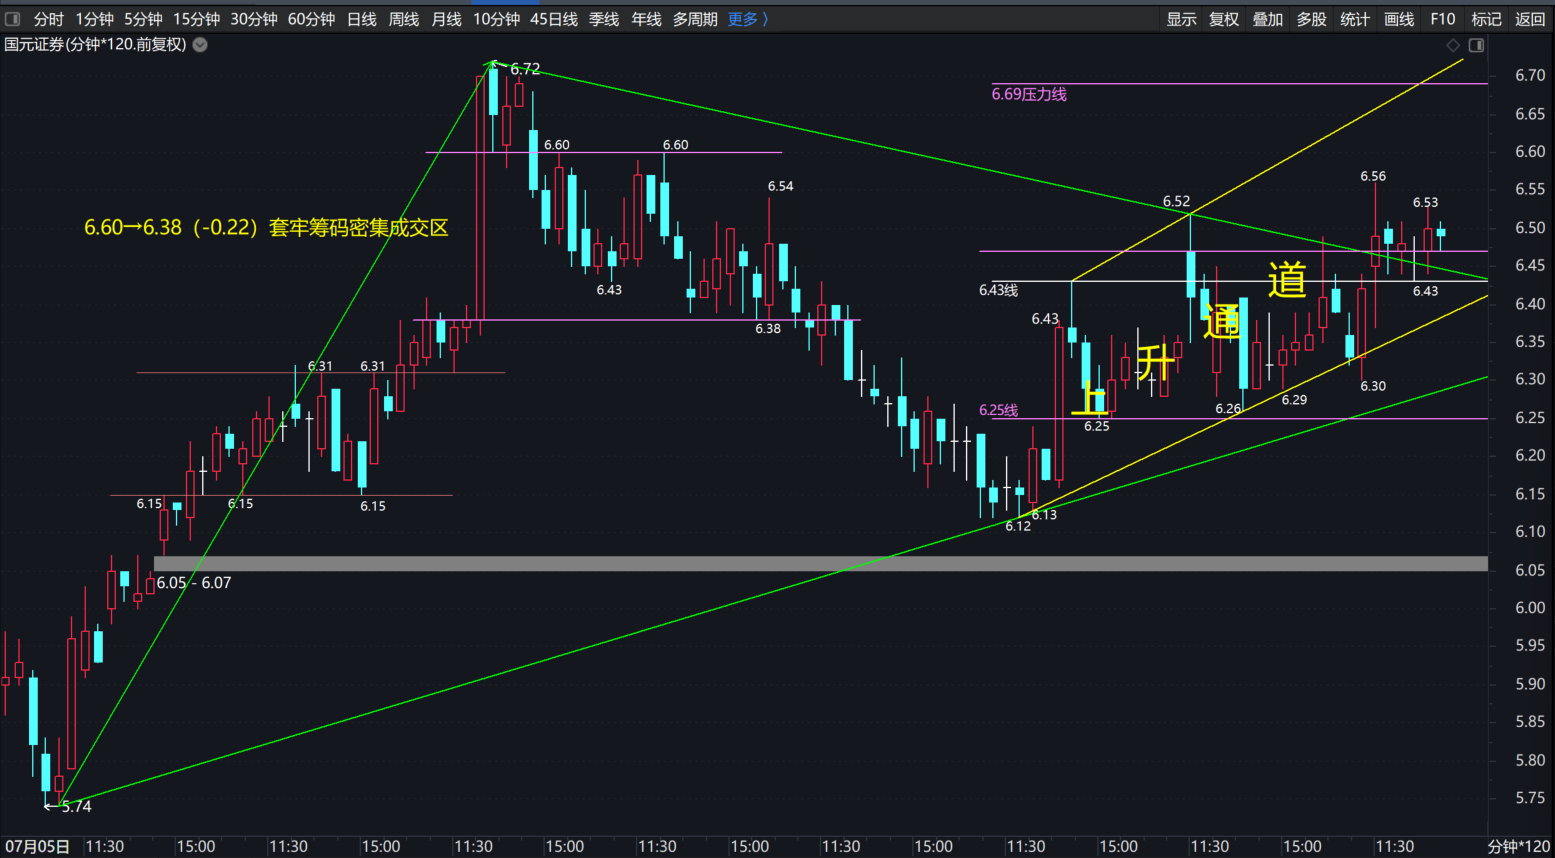
Task: Click the 6.56 high price label
Action: click(x=1373, y=176)
